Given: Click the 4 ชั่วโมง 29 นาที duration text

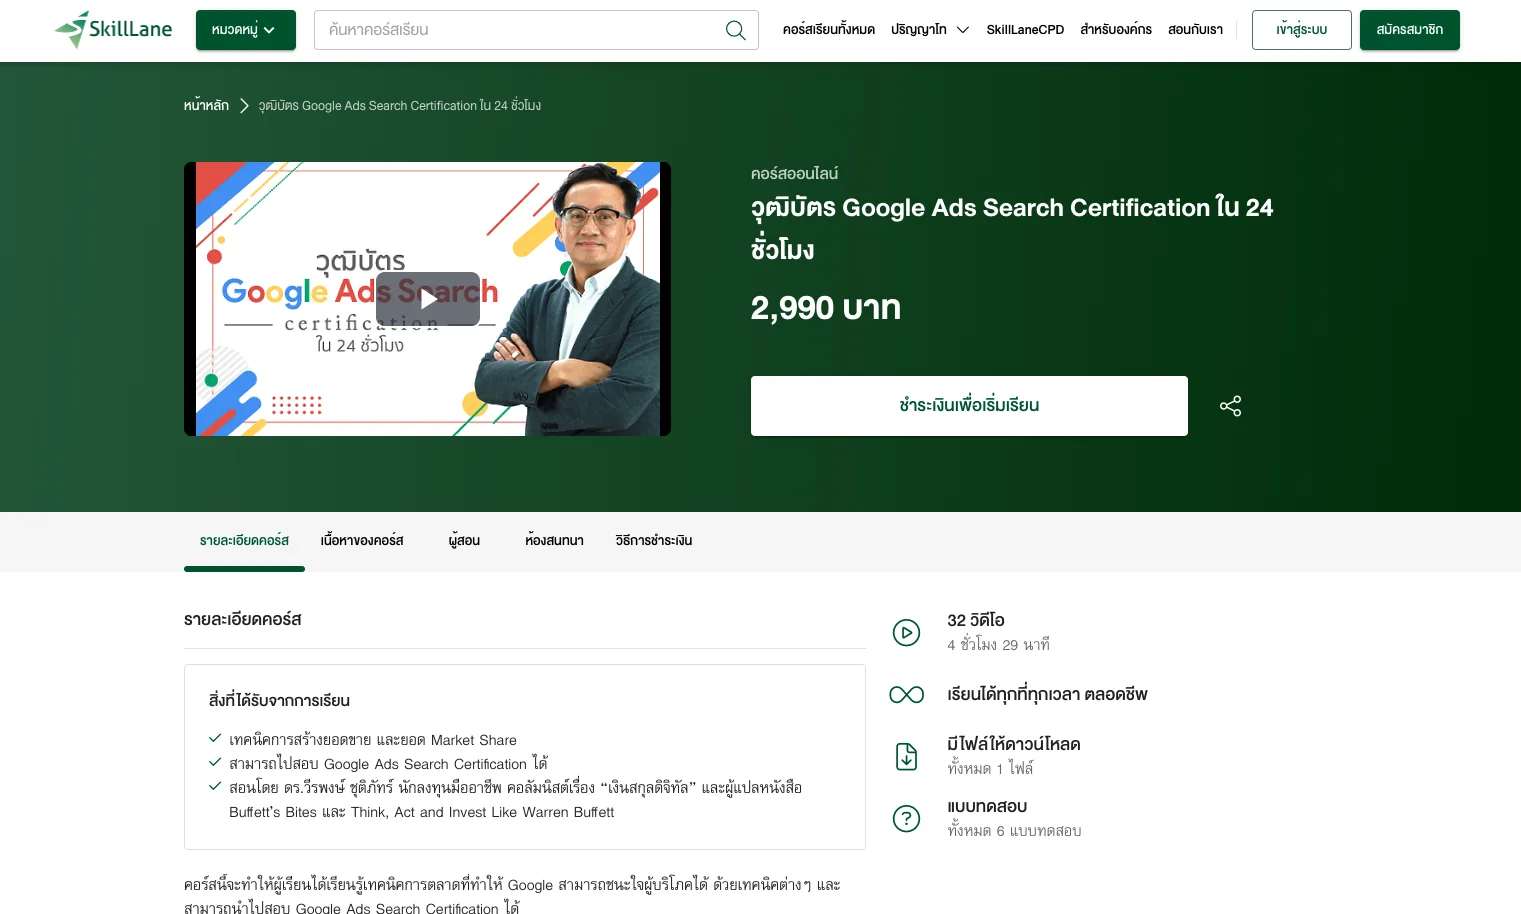Looking at the screenshot, I should tap(998, 645).
